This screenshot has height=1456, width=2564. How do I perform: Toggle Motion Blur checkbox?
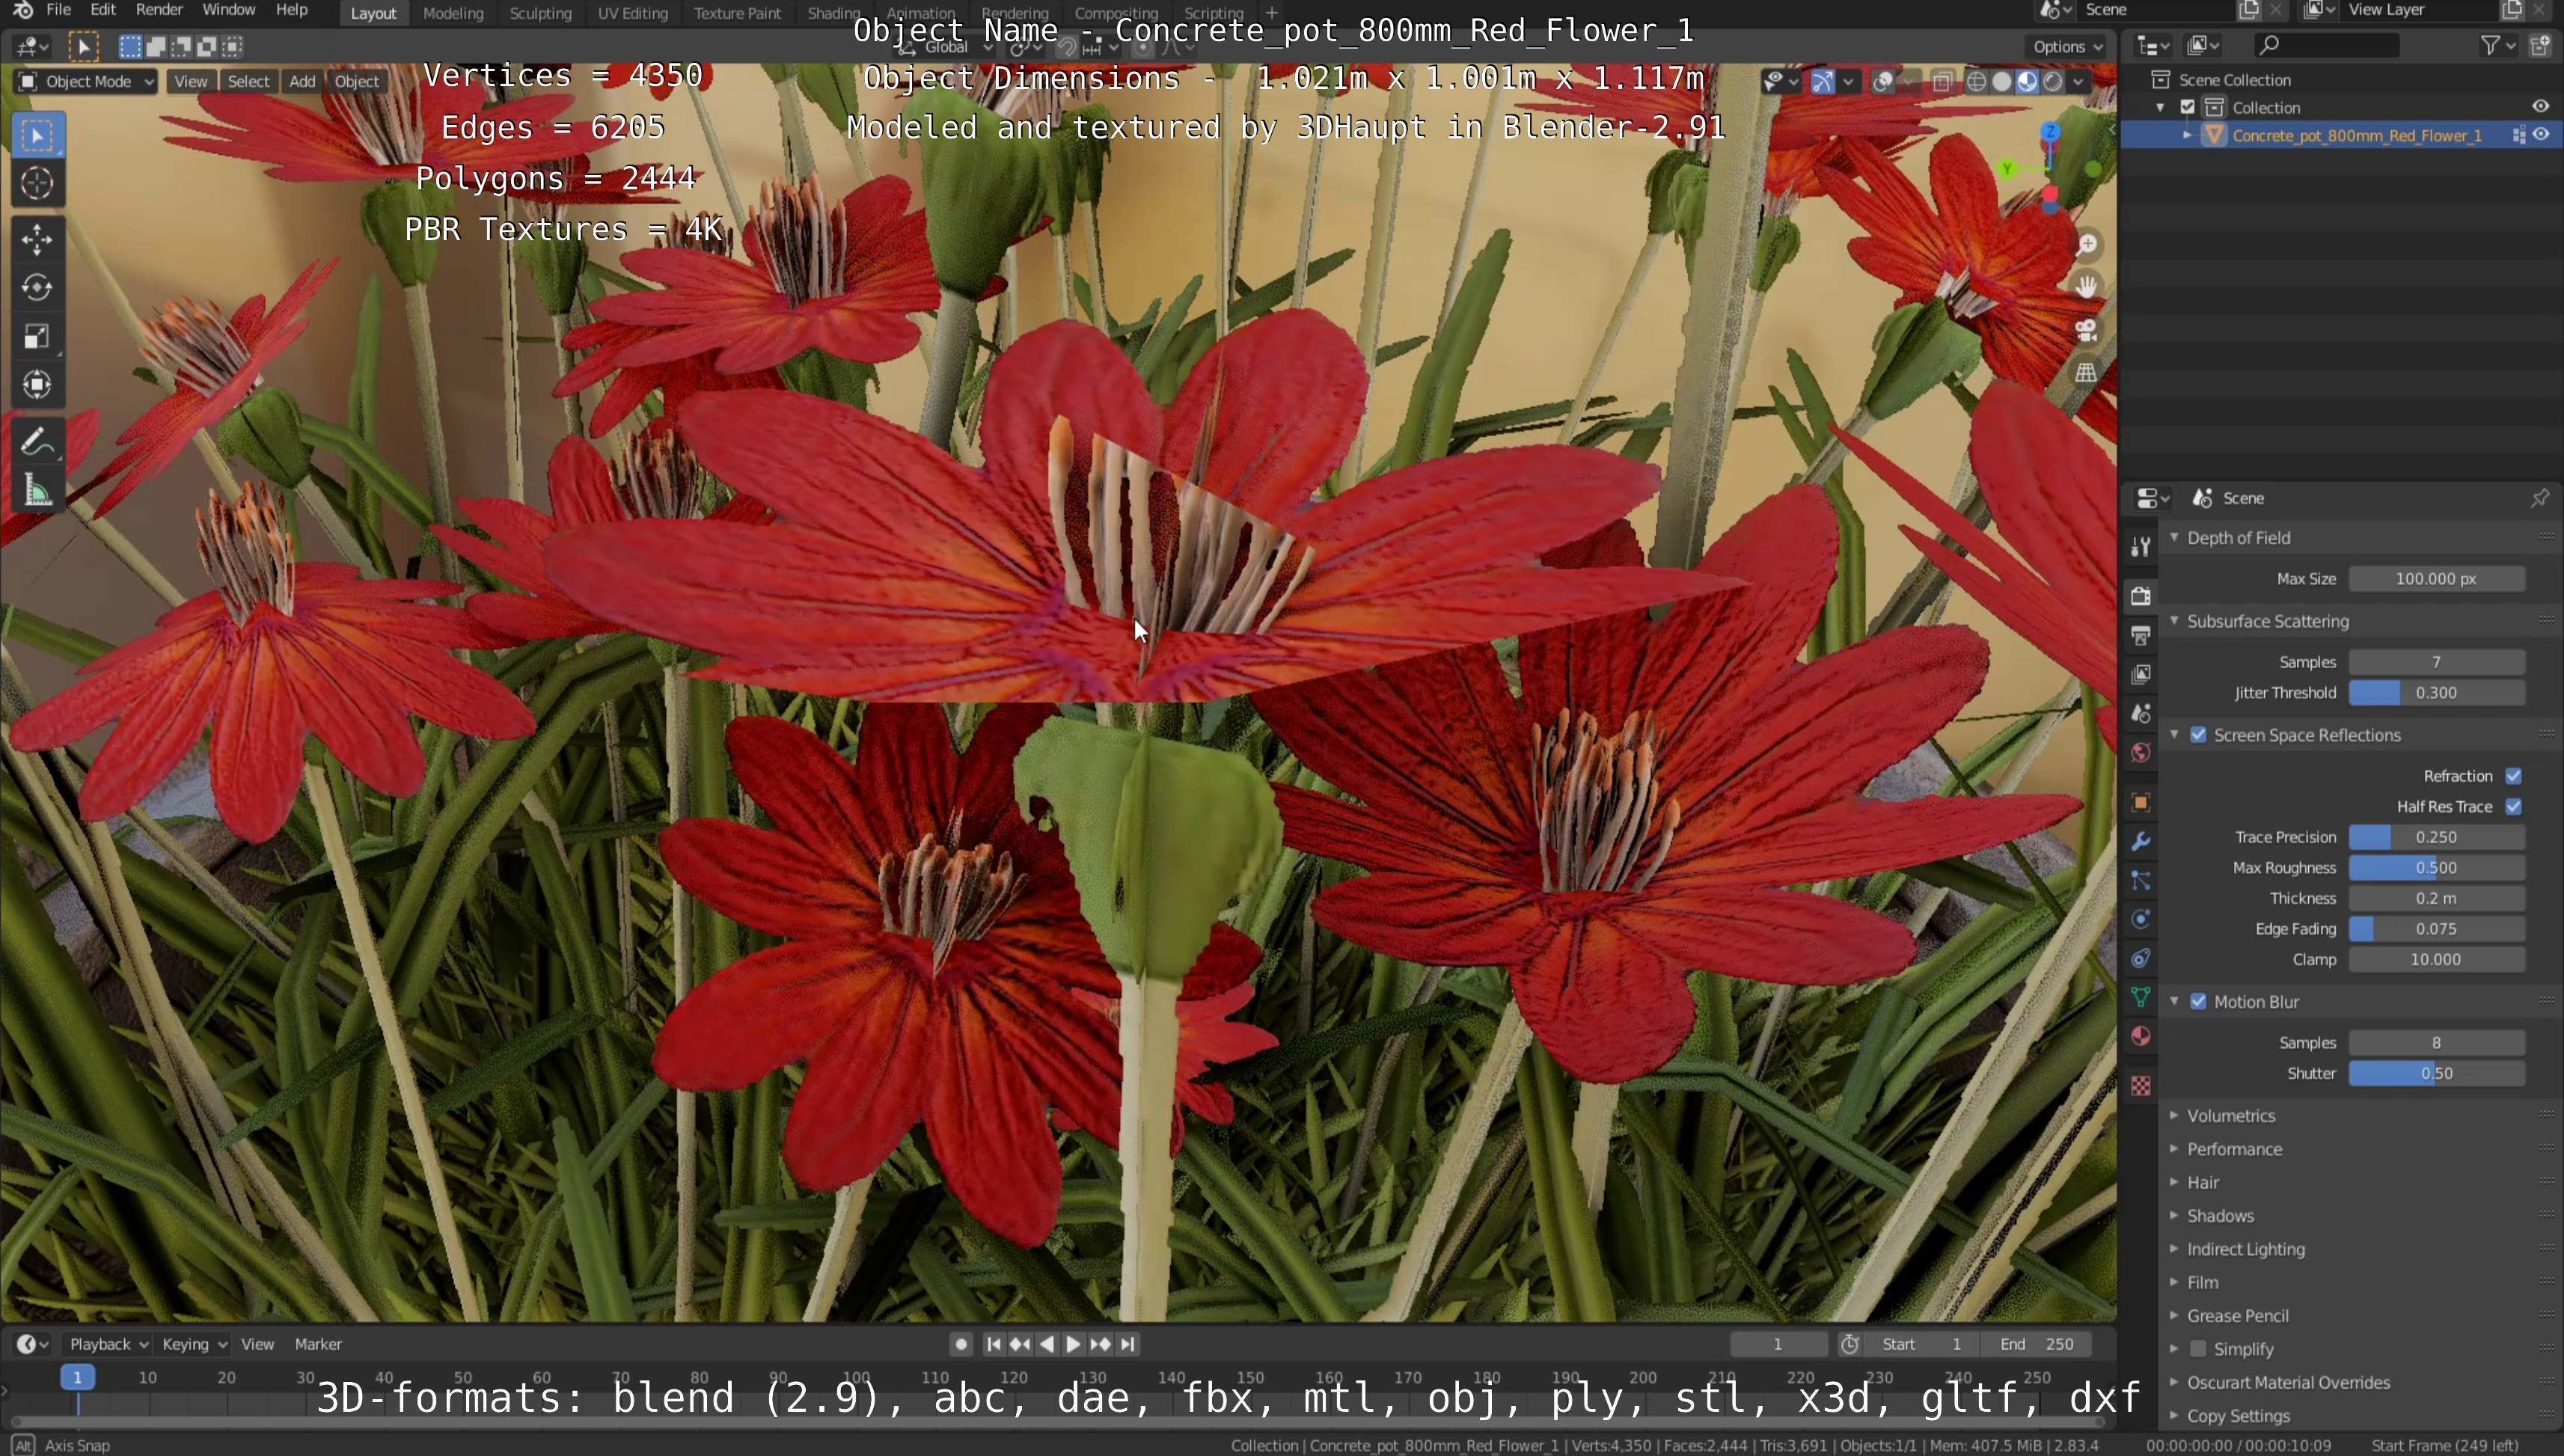coord(2198,1002)
